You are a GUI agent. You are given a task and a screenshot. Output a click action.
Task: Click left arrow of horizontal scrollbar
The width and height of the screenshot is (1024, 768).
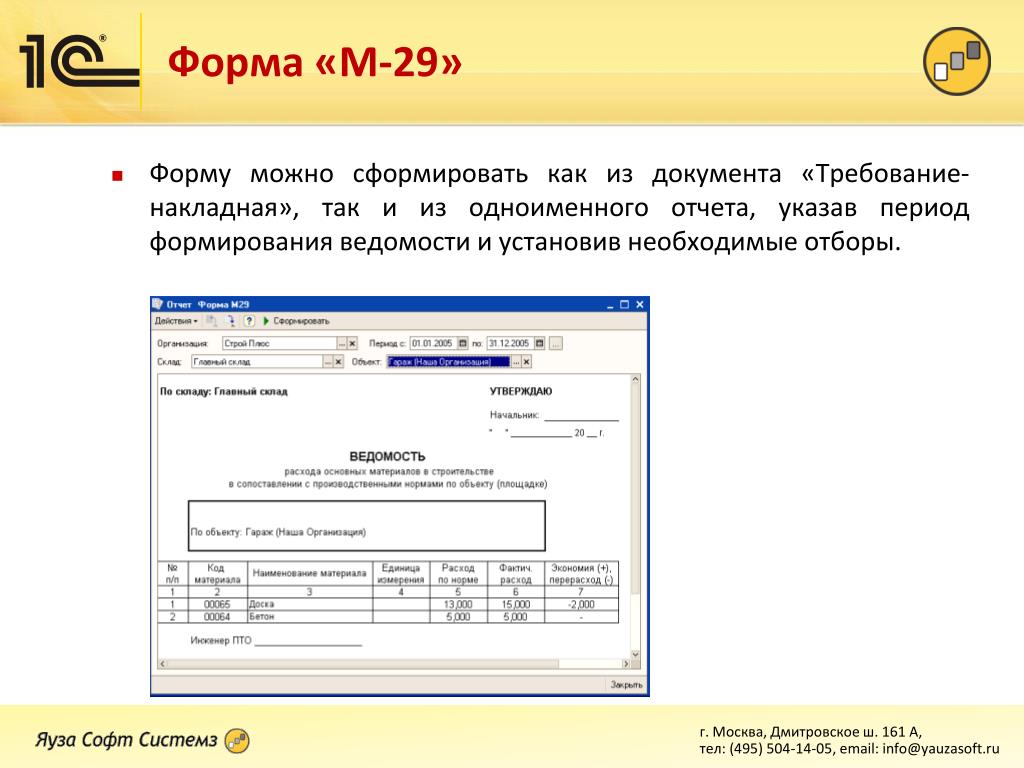163,664
